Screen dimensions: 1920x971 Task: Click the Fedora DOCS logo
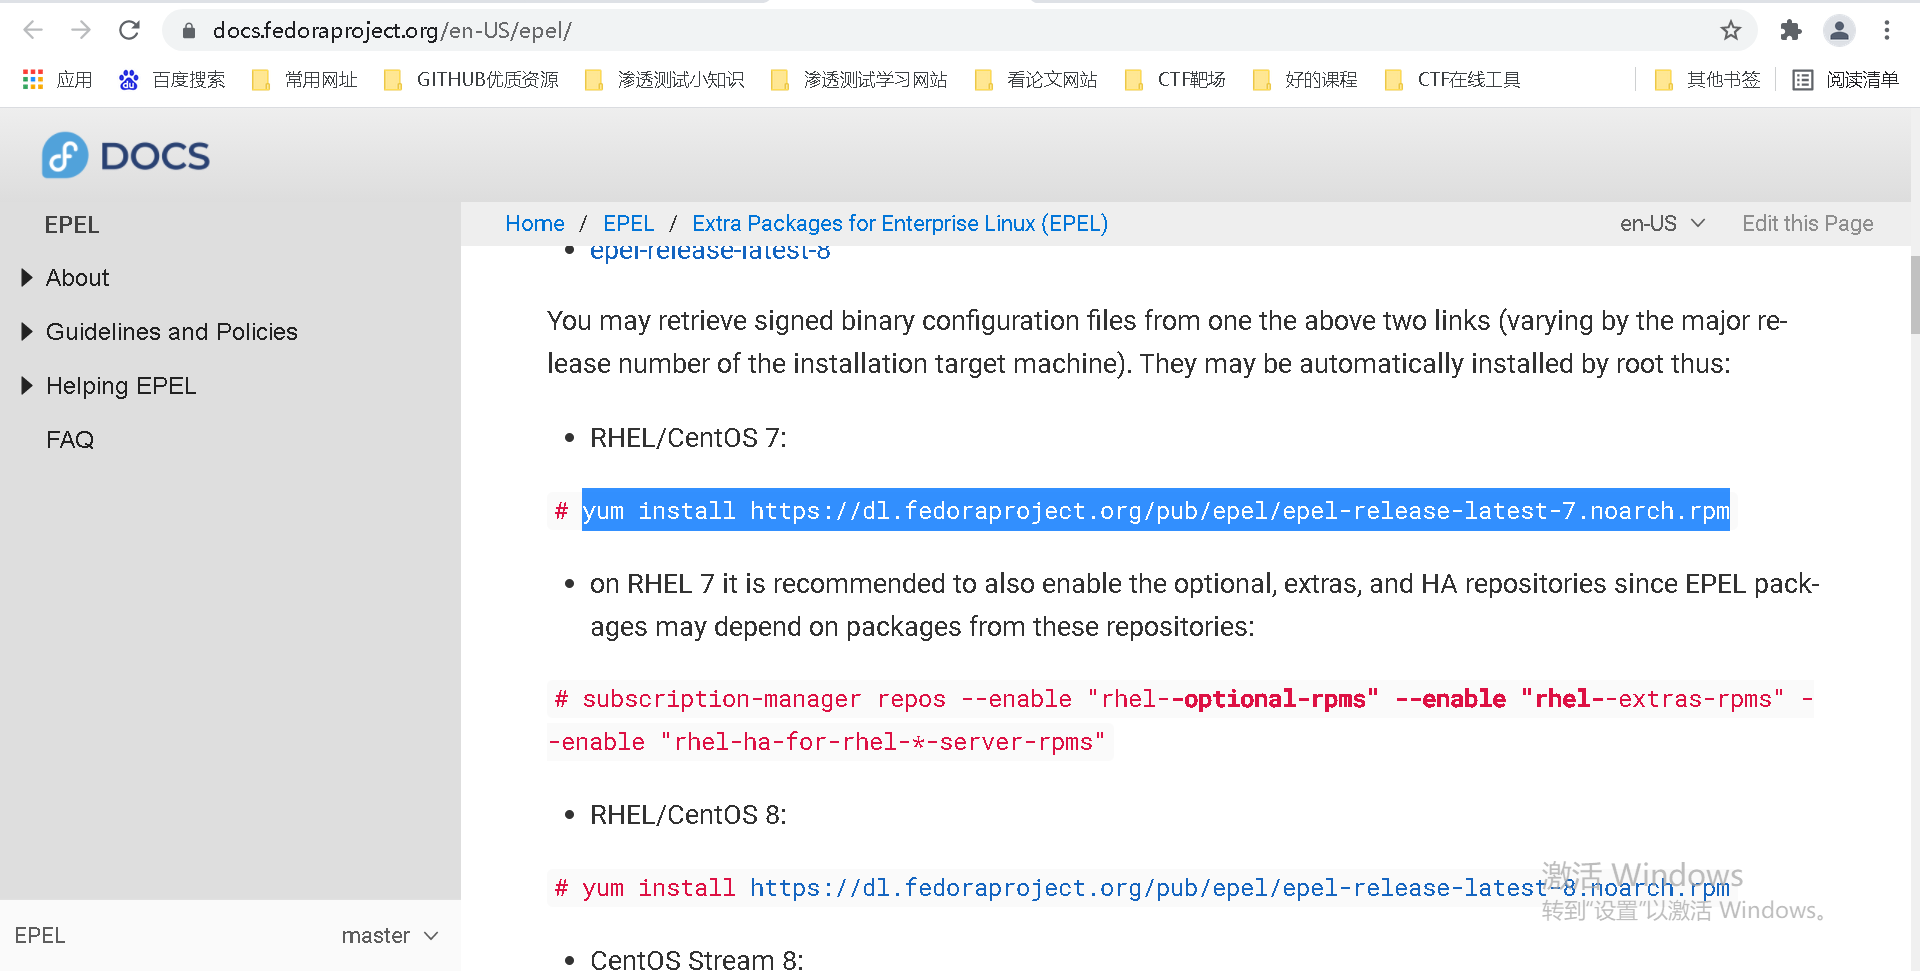(126, 156)
